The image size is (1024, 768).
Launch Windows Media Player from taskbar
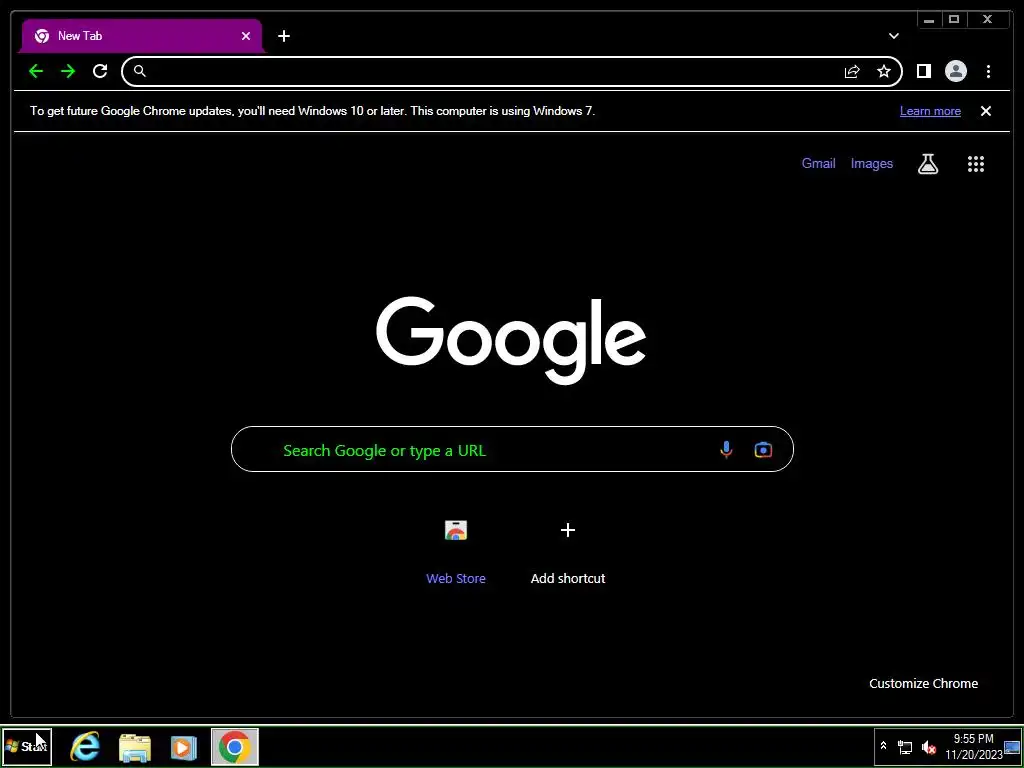point(184,747)
